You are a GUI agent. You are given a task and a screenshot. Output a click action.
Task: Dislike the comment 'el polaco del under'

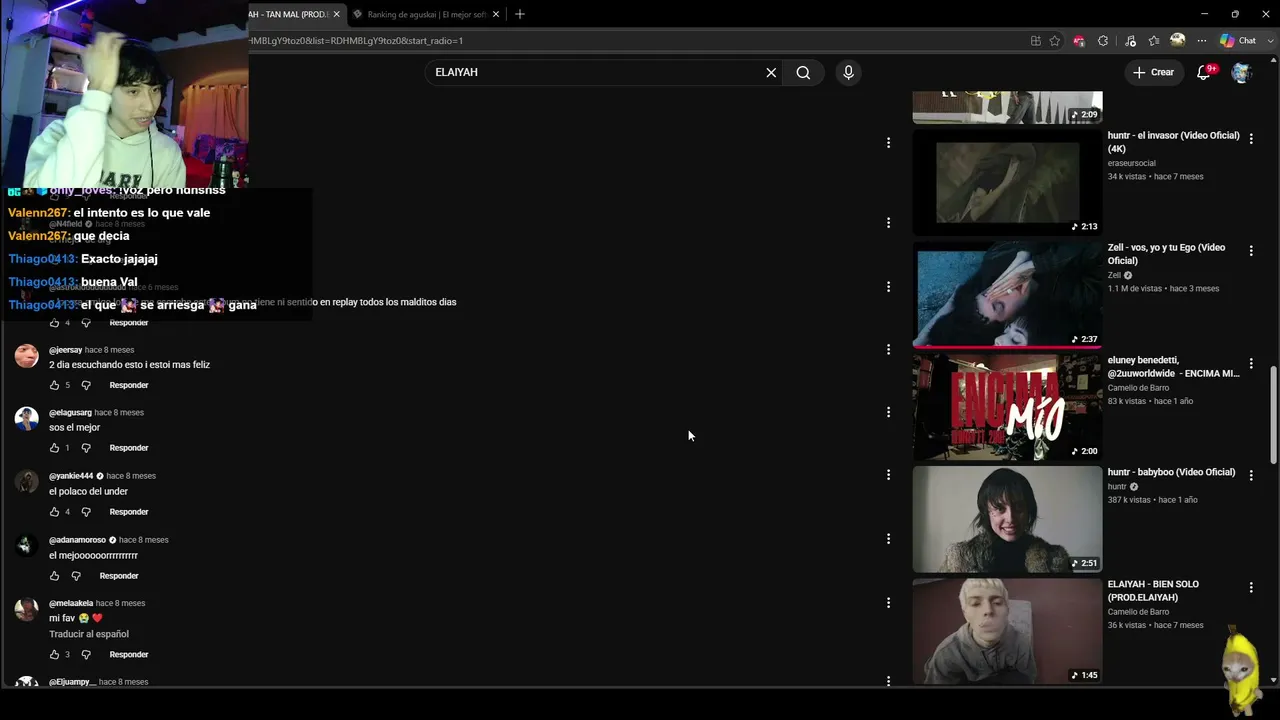click(86, 512)
